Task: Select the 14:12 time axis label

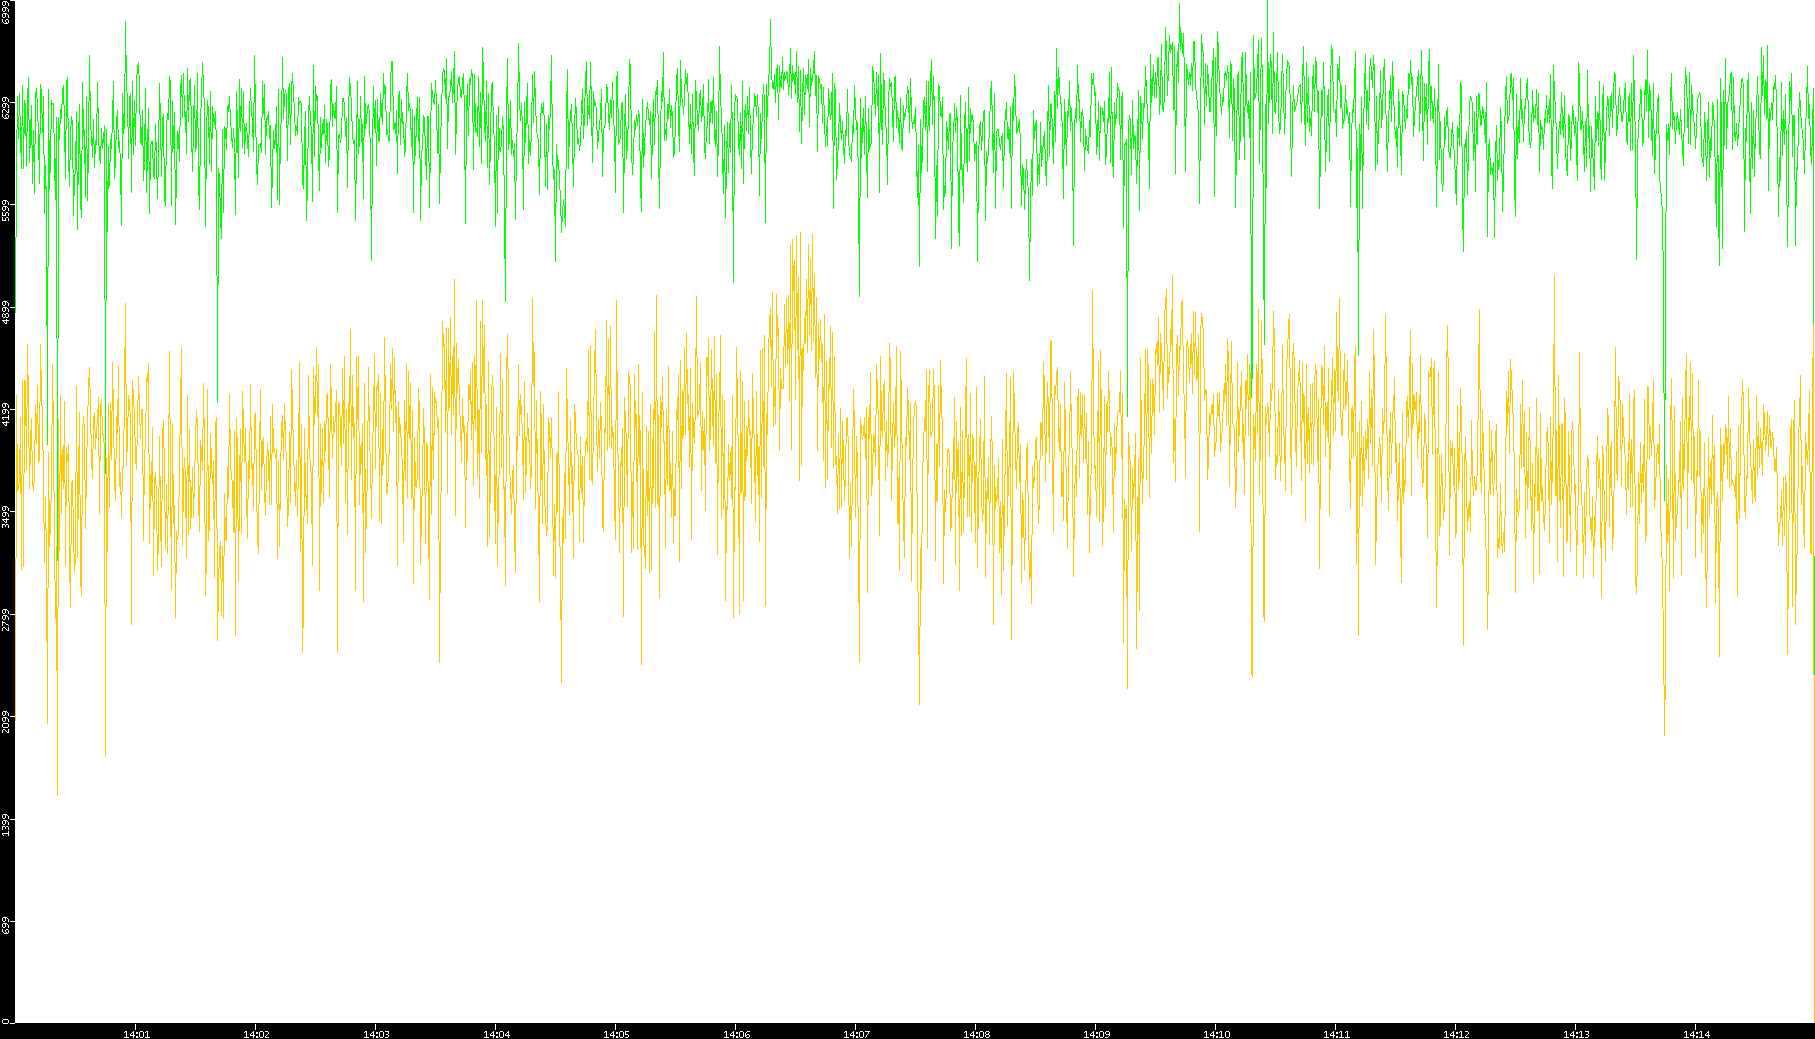Action: (1456, 1034)
